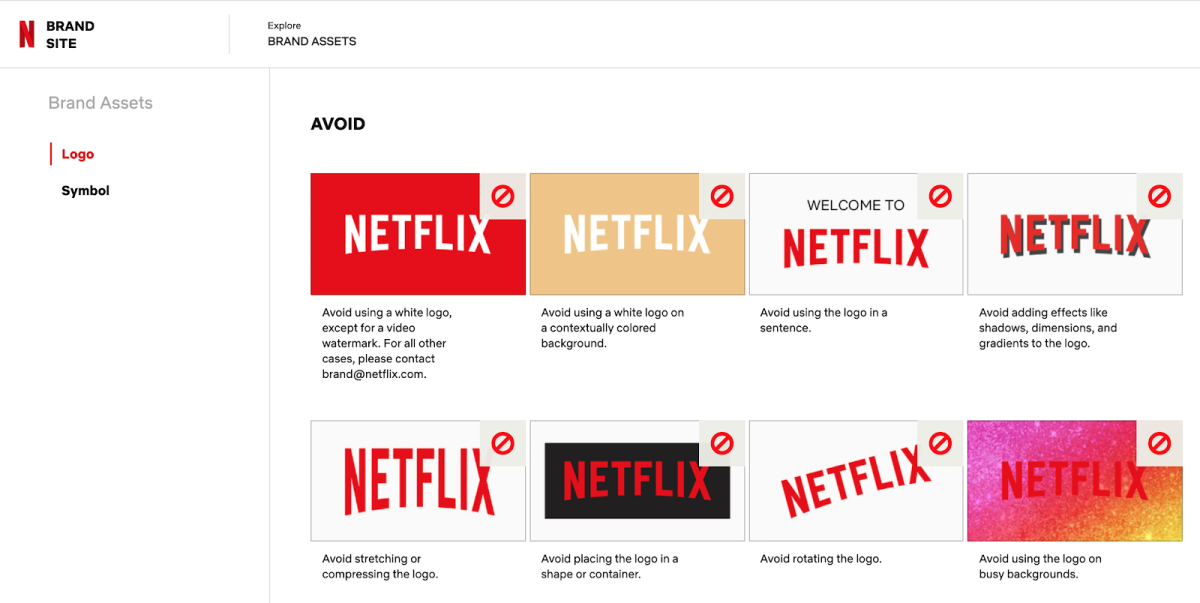Open the white logo on tan thumbnail

point(637,234)
